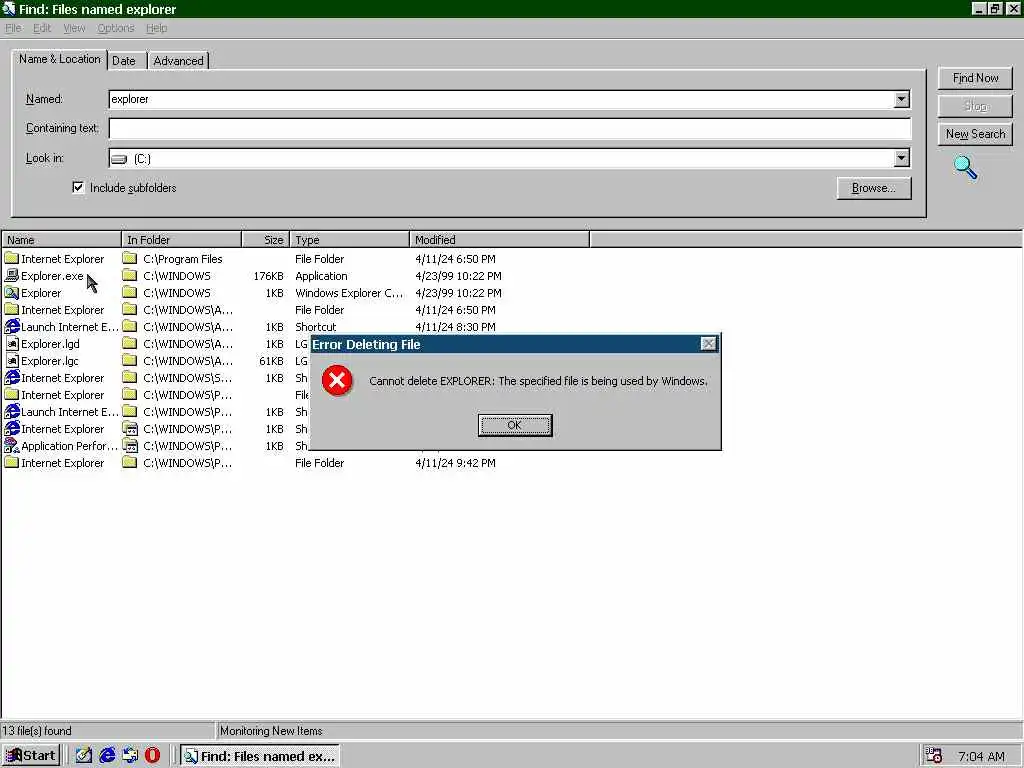Click the red error icon in dialog
The width and height of the screenshot is (1024, 768).
click(337, 381)
